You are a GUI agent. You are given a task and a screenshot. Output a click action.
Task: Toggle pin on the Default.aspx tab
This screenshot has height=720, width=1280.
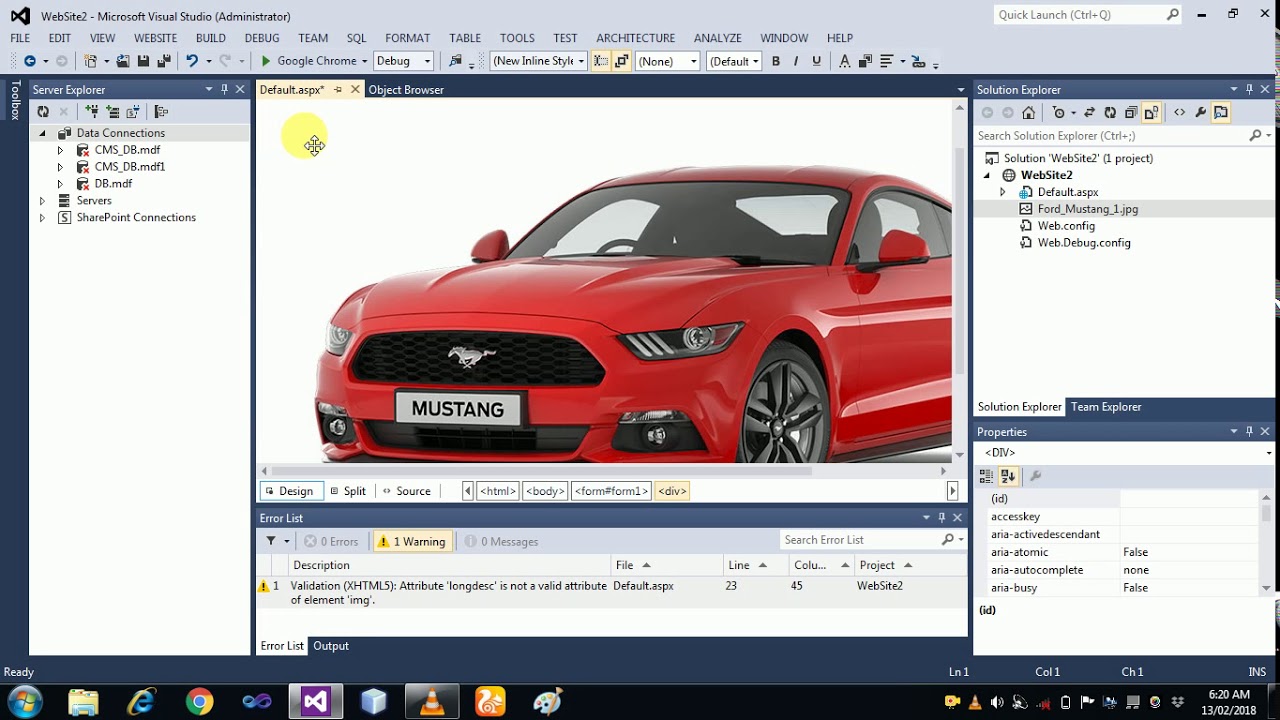point(338,90)
